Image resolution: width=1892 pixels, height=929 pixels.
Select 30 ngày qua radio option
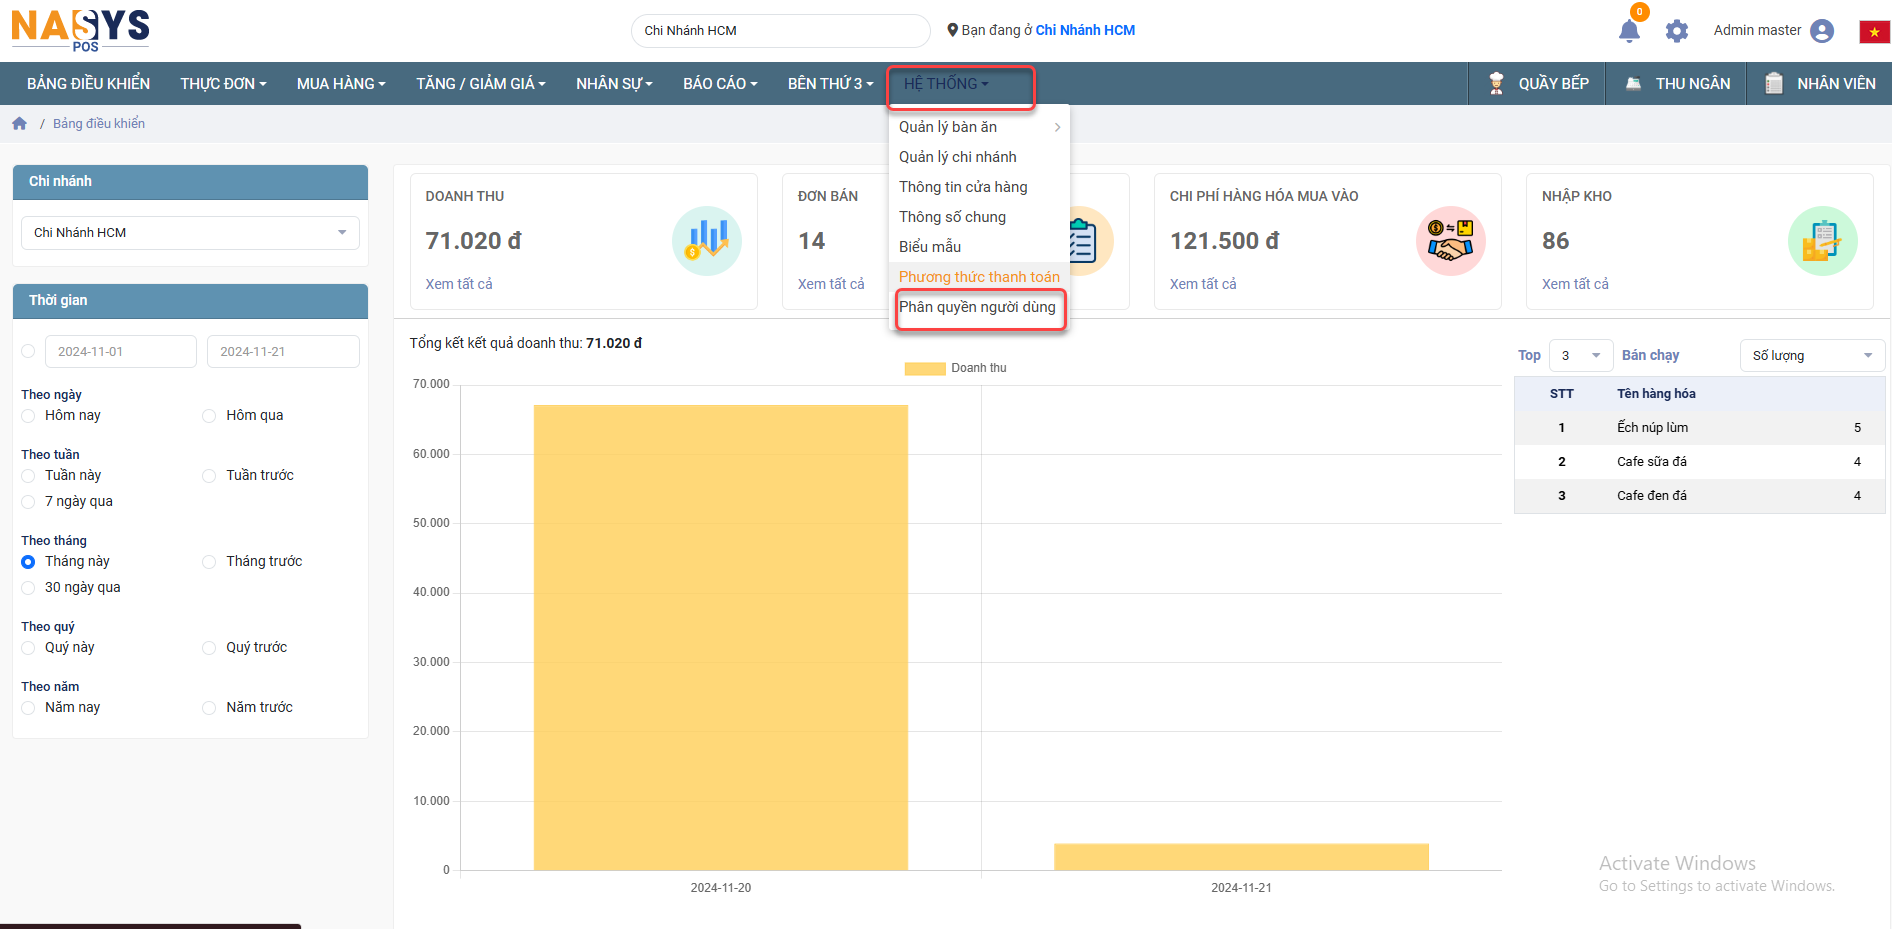(28, 588)
